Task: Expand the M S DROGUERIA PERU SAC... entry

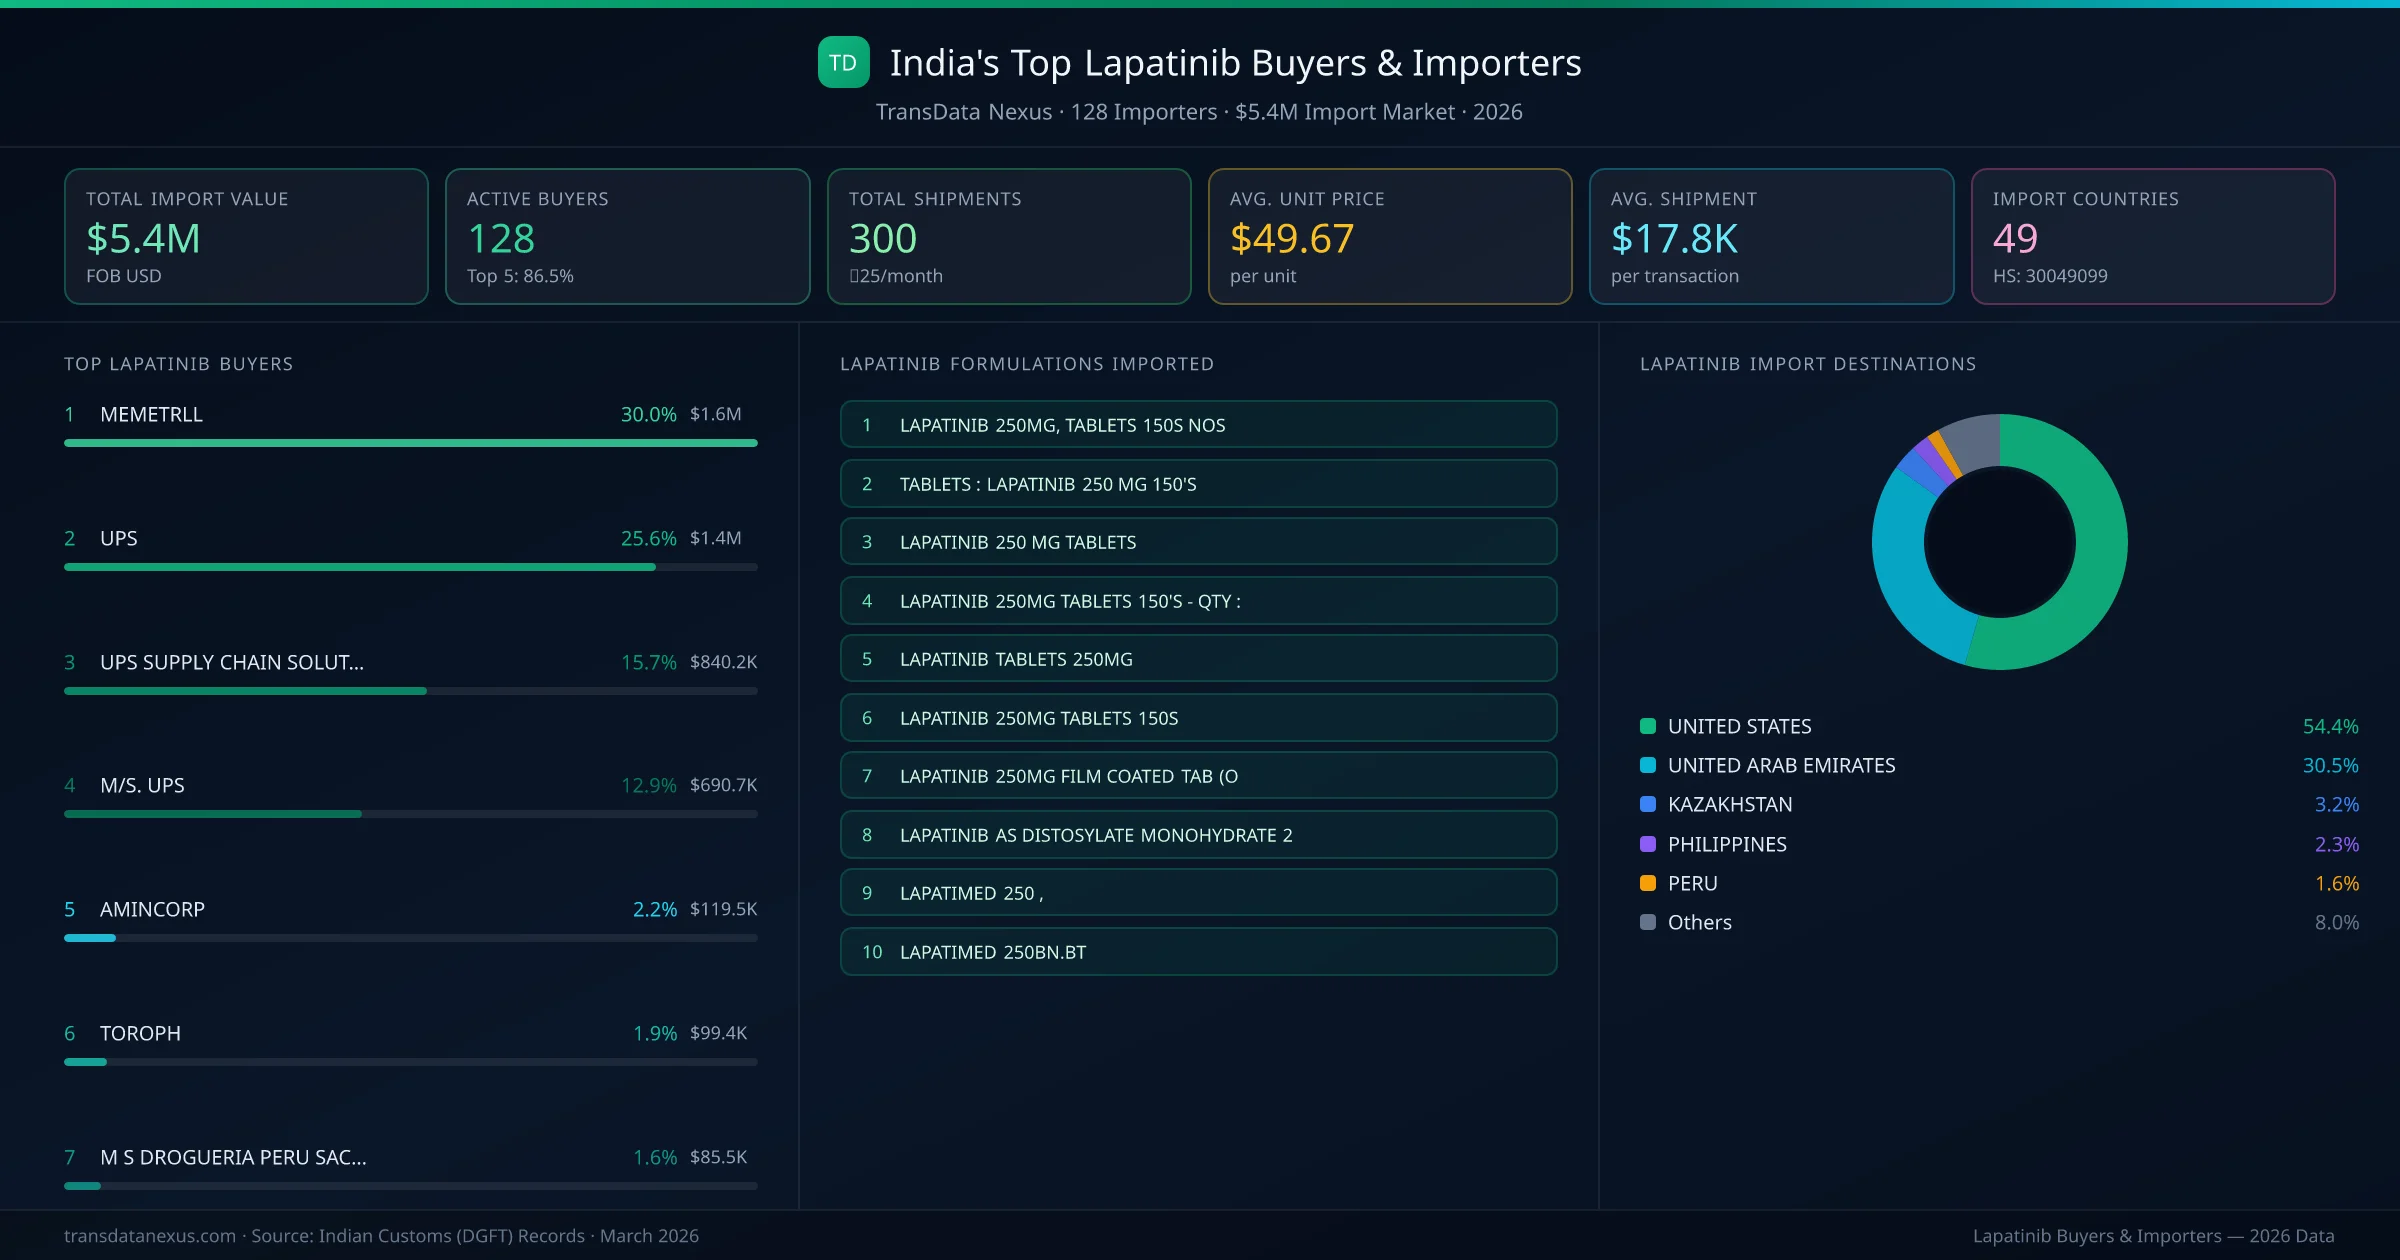Action: click(x=233, y=1157)
